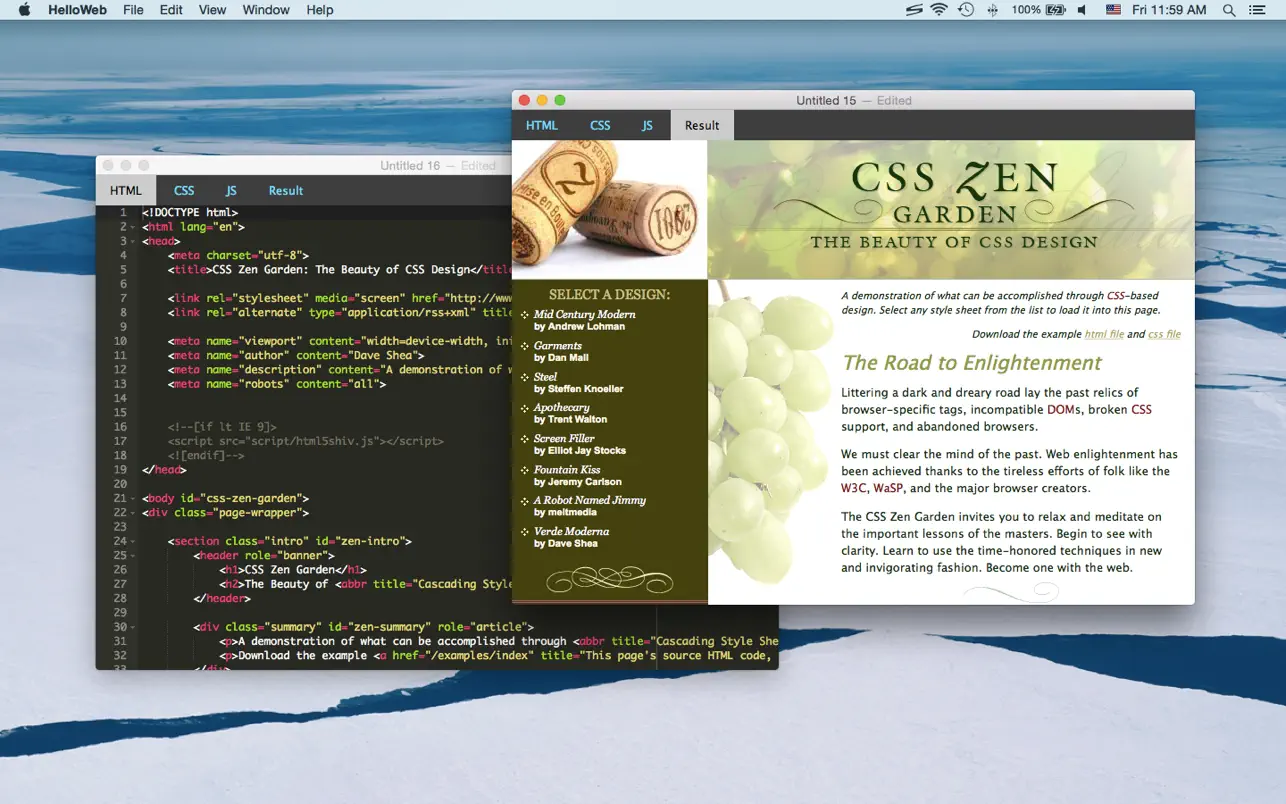Click the Wi-Fi status icon
The image size is (1286, 804).
tap(938, 10)
